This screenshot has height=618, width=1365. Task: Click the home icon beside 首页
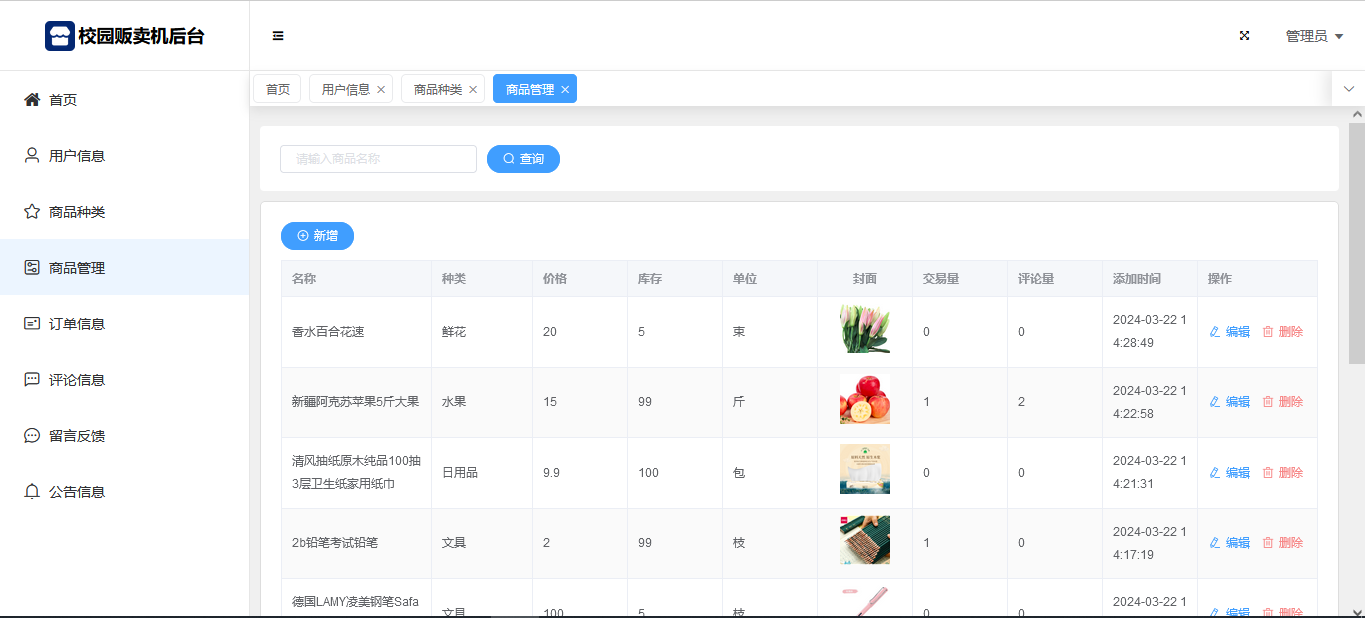[32, 100]
